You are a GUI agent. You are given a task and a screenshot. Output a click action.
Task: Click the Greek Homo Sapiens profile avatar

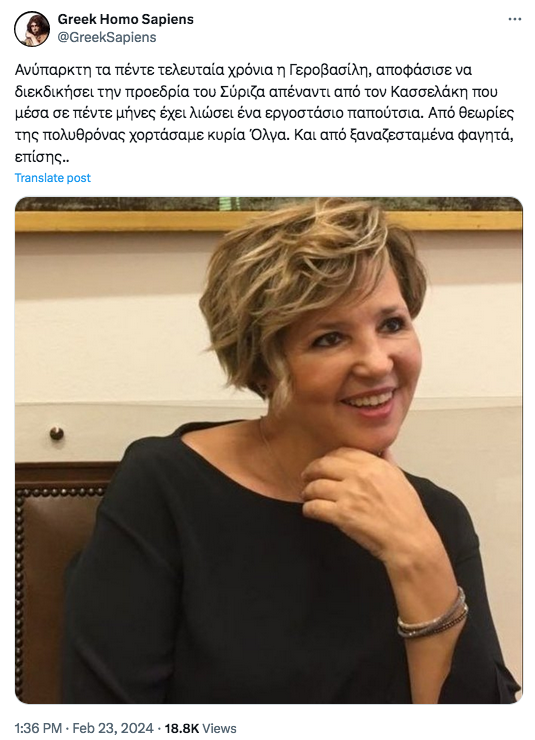tap(32, 28)
